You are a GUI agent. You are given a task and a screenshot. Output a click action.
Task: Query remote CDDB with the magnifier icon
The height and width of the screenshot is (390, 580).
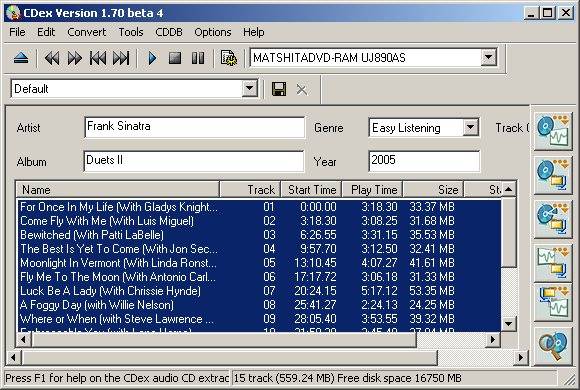(x=553, y=346)
